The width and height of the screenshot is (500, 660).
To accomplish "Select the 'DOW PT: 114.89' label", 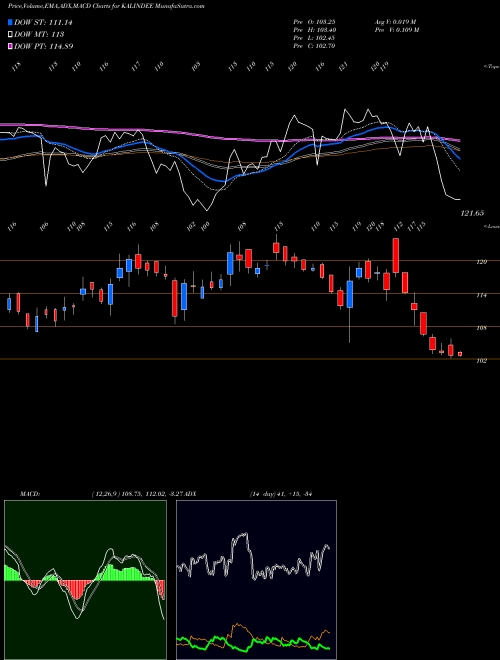I will (x=44, y=46).
